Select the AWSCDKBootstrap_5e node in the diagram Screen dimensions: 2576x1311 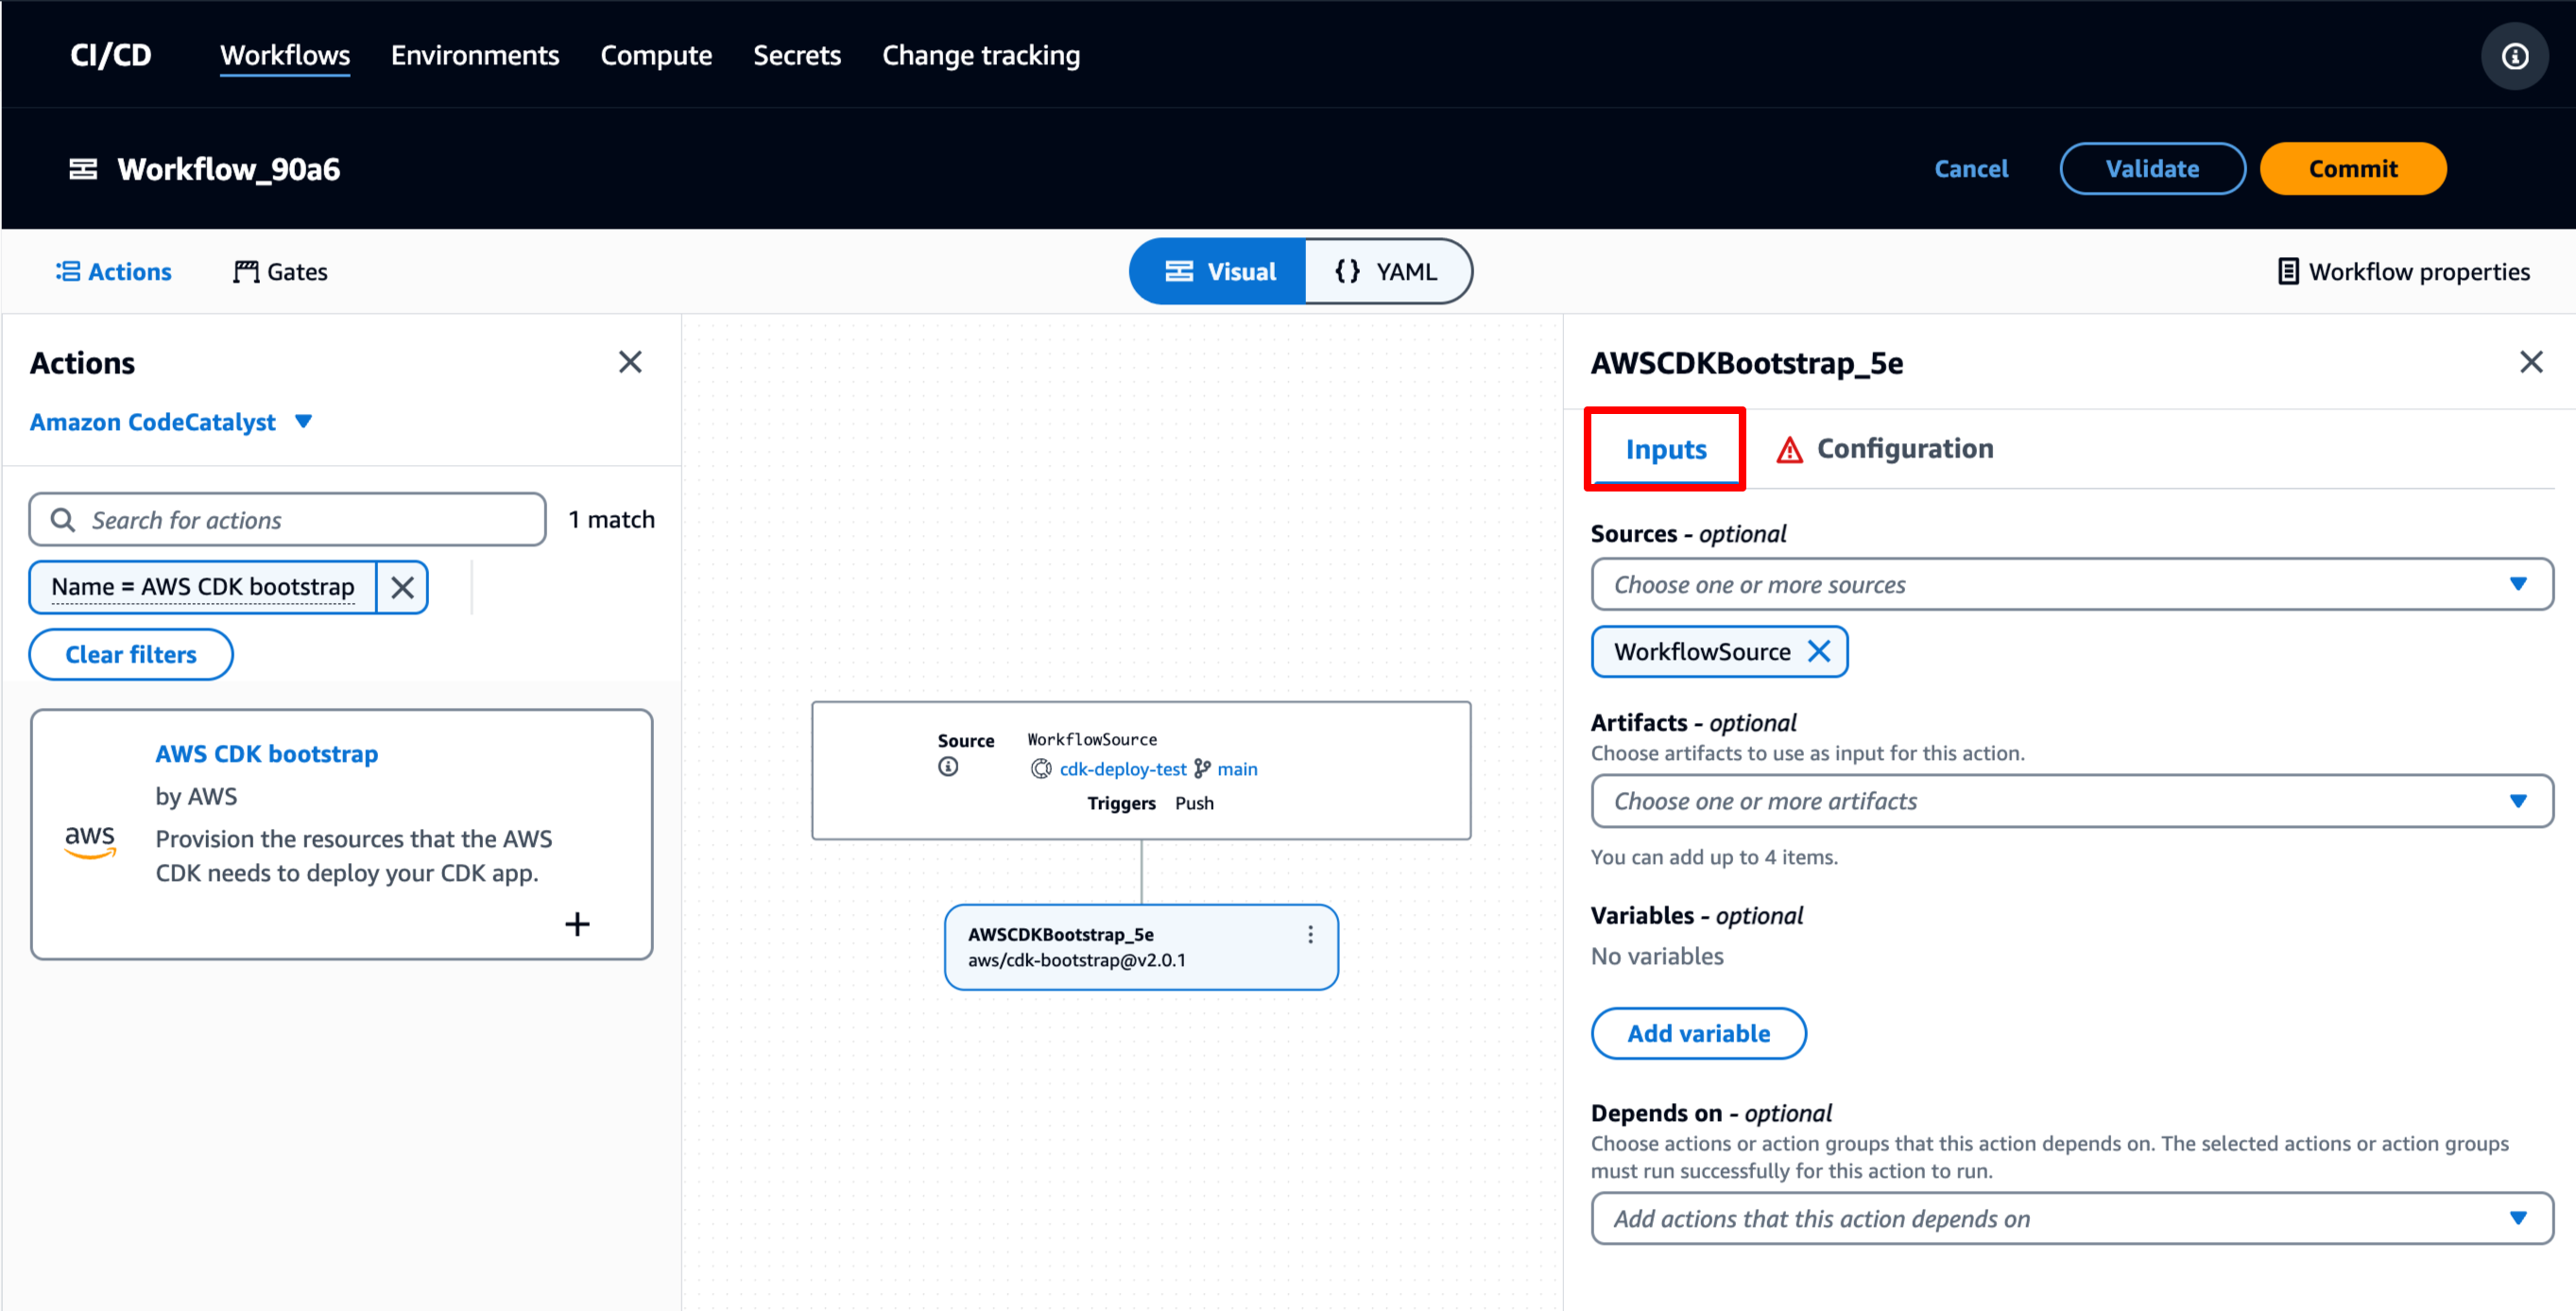coord(1141,947)
